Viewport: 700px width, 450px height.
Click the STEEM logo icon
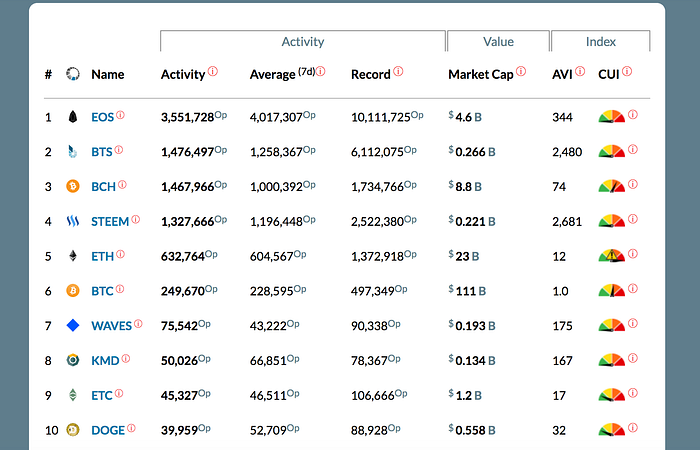coord(73,221)
